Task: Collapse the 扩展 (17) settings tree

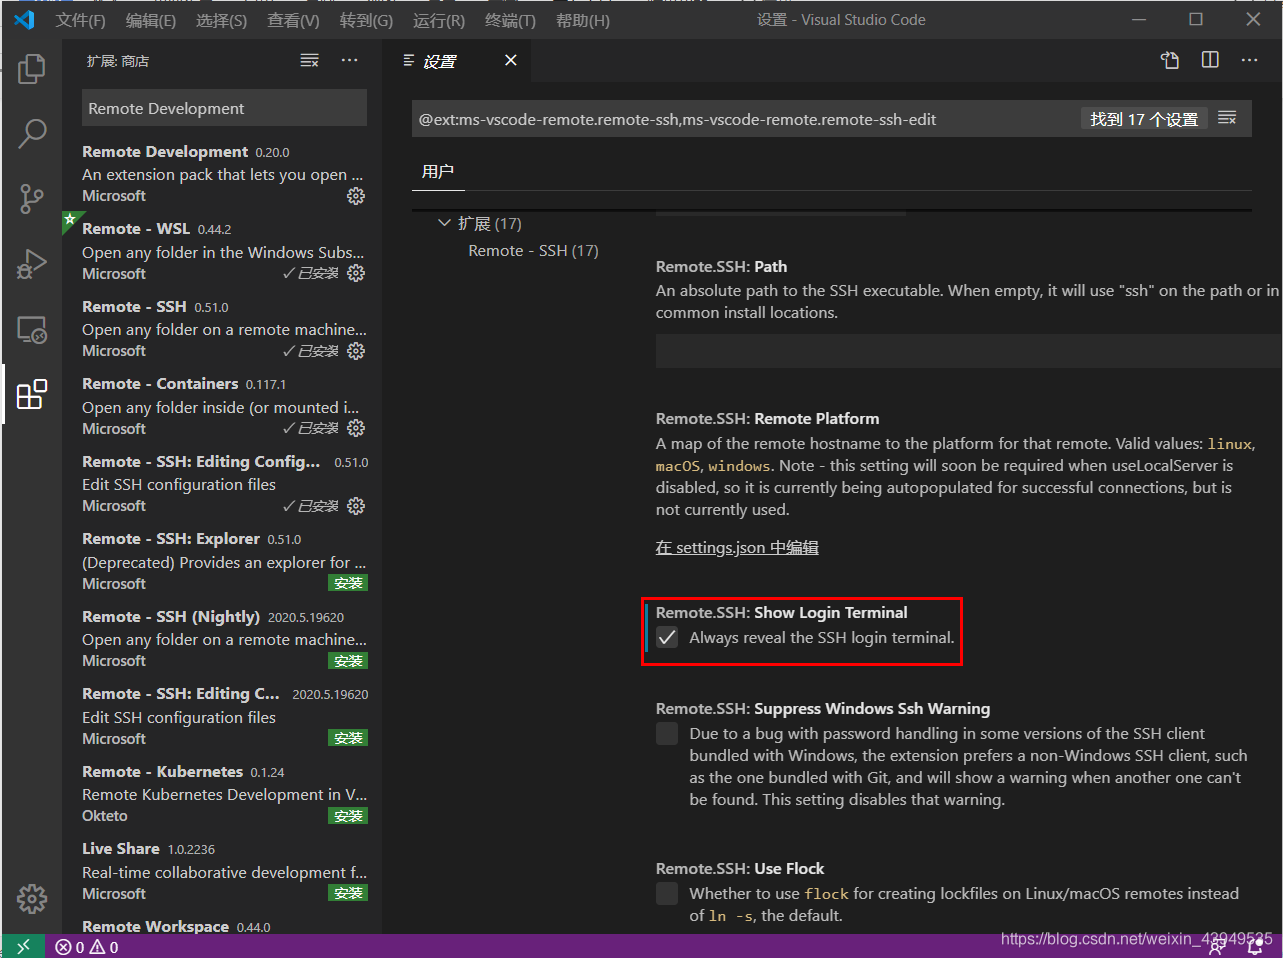Action: (x=444, y=223)
